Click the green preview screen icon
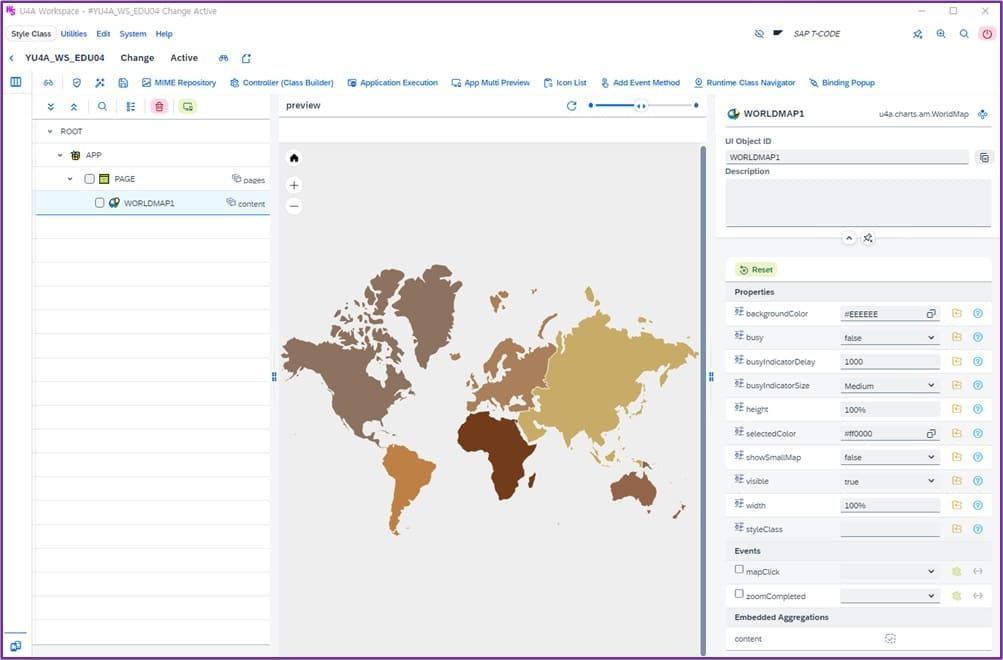 click(187, 107)
